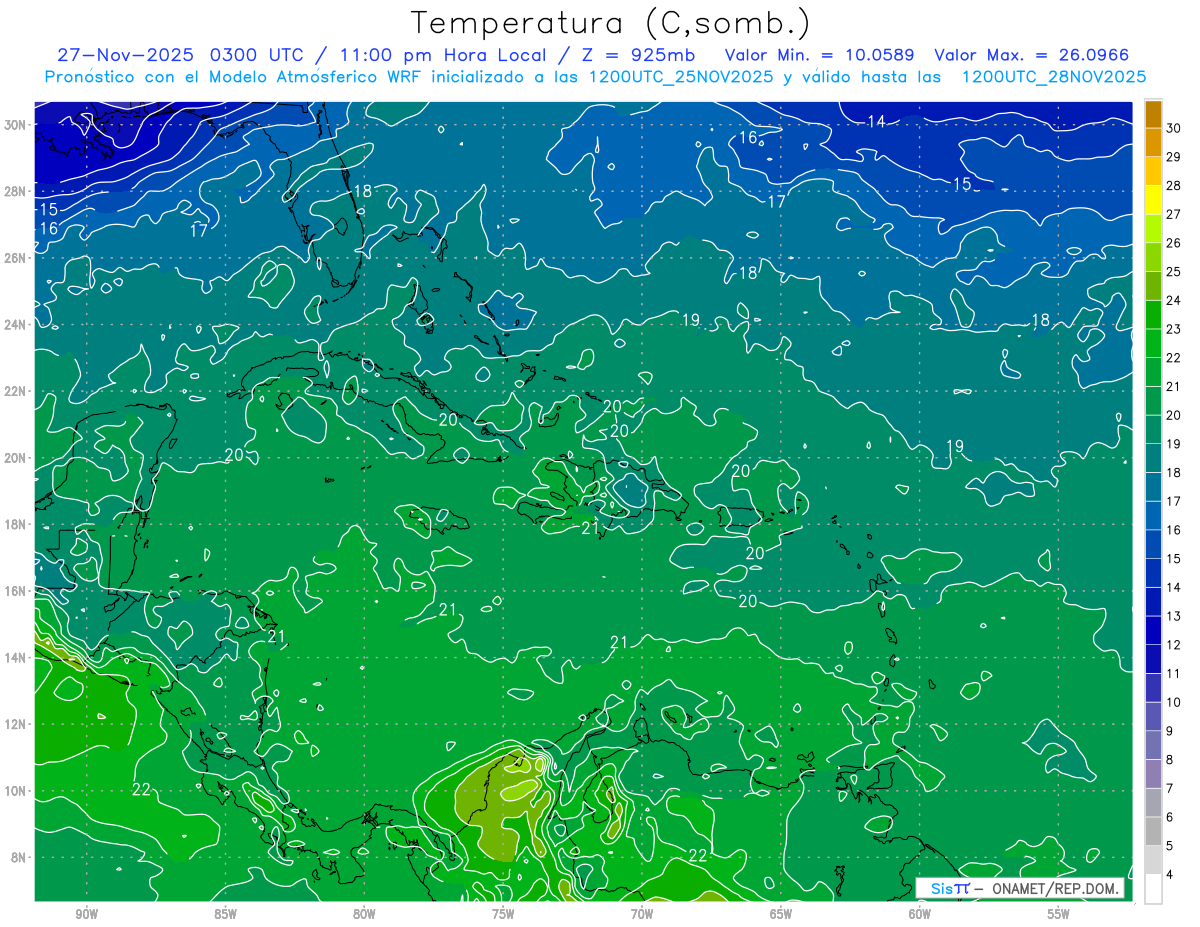Viewport: 1200px width, 927px height.
Task: Click the colorbar tick label "13"
Action: 1174,616
